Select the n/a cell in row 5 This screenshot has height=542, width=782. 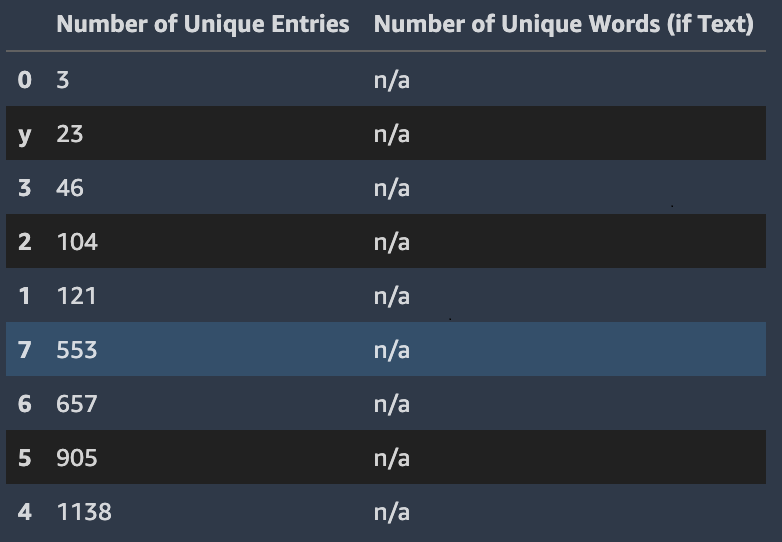tap(392, 458)
